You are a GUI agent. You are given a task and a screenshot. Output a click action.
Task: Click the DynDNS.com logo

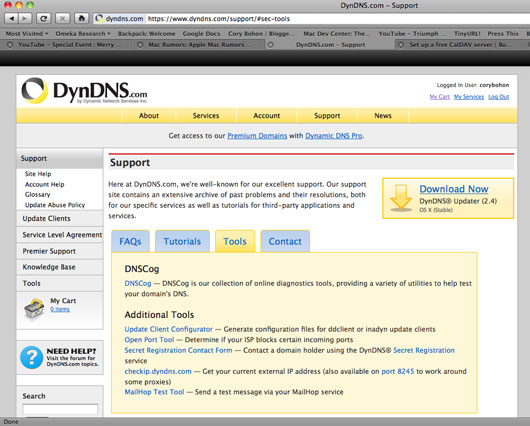[85, 91]
